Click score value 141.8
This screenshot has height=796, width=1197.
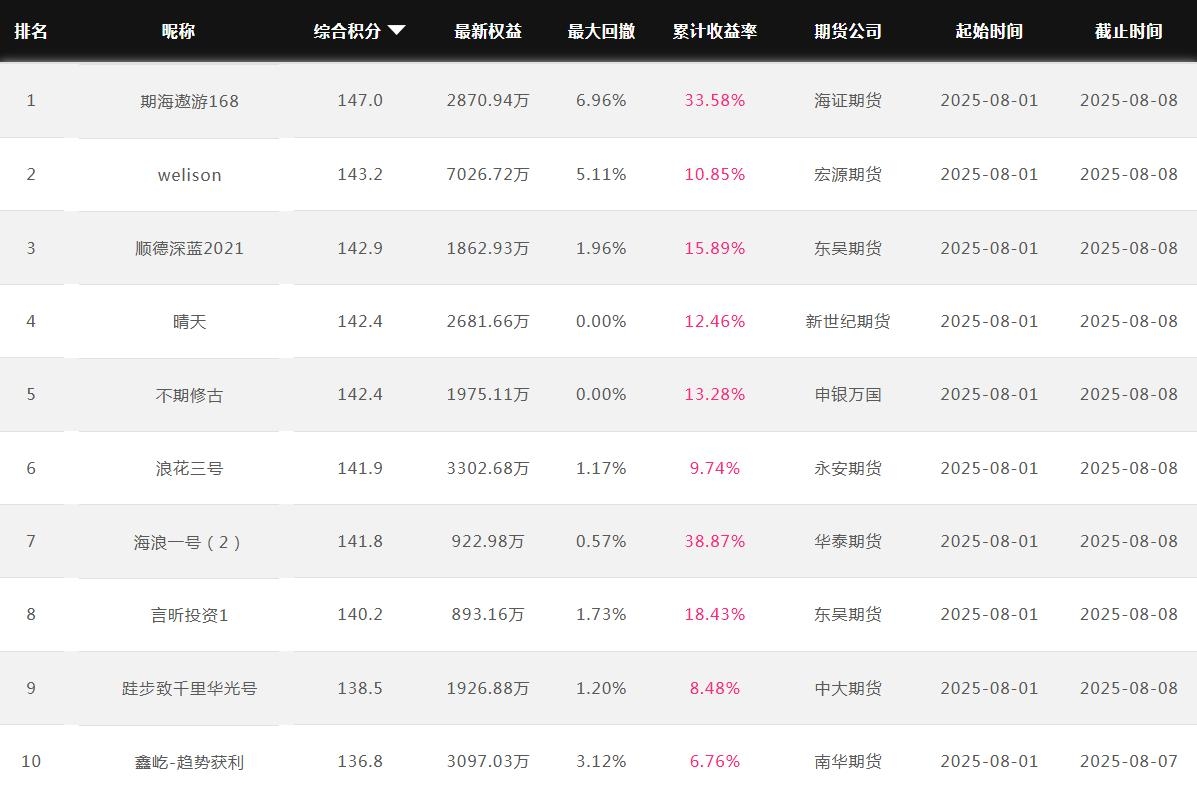[x=360, y=541]
